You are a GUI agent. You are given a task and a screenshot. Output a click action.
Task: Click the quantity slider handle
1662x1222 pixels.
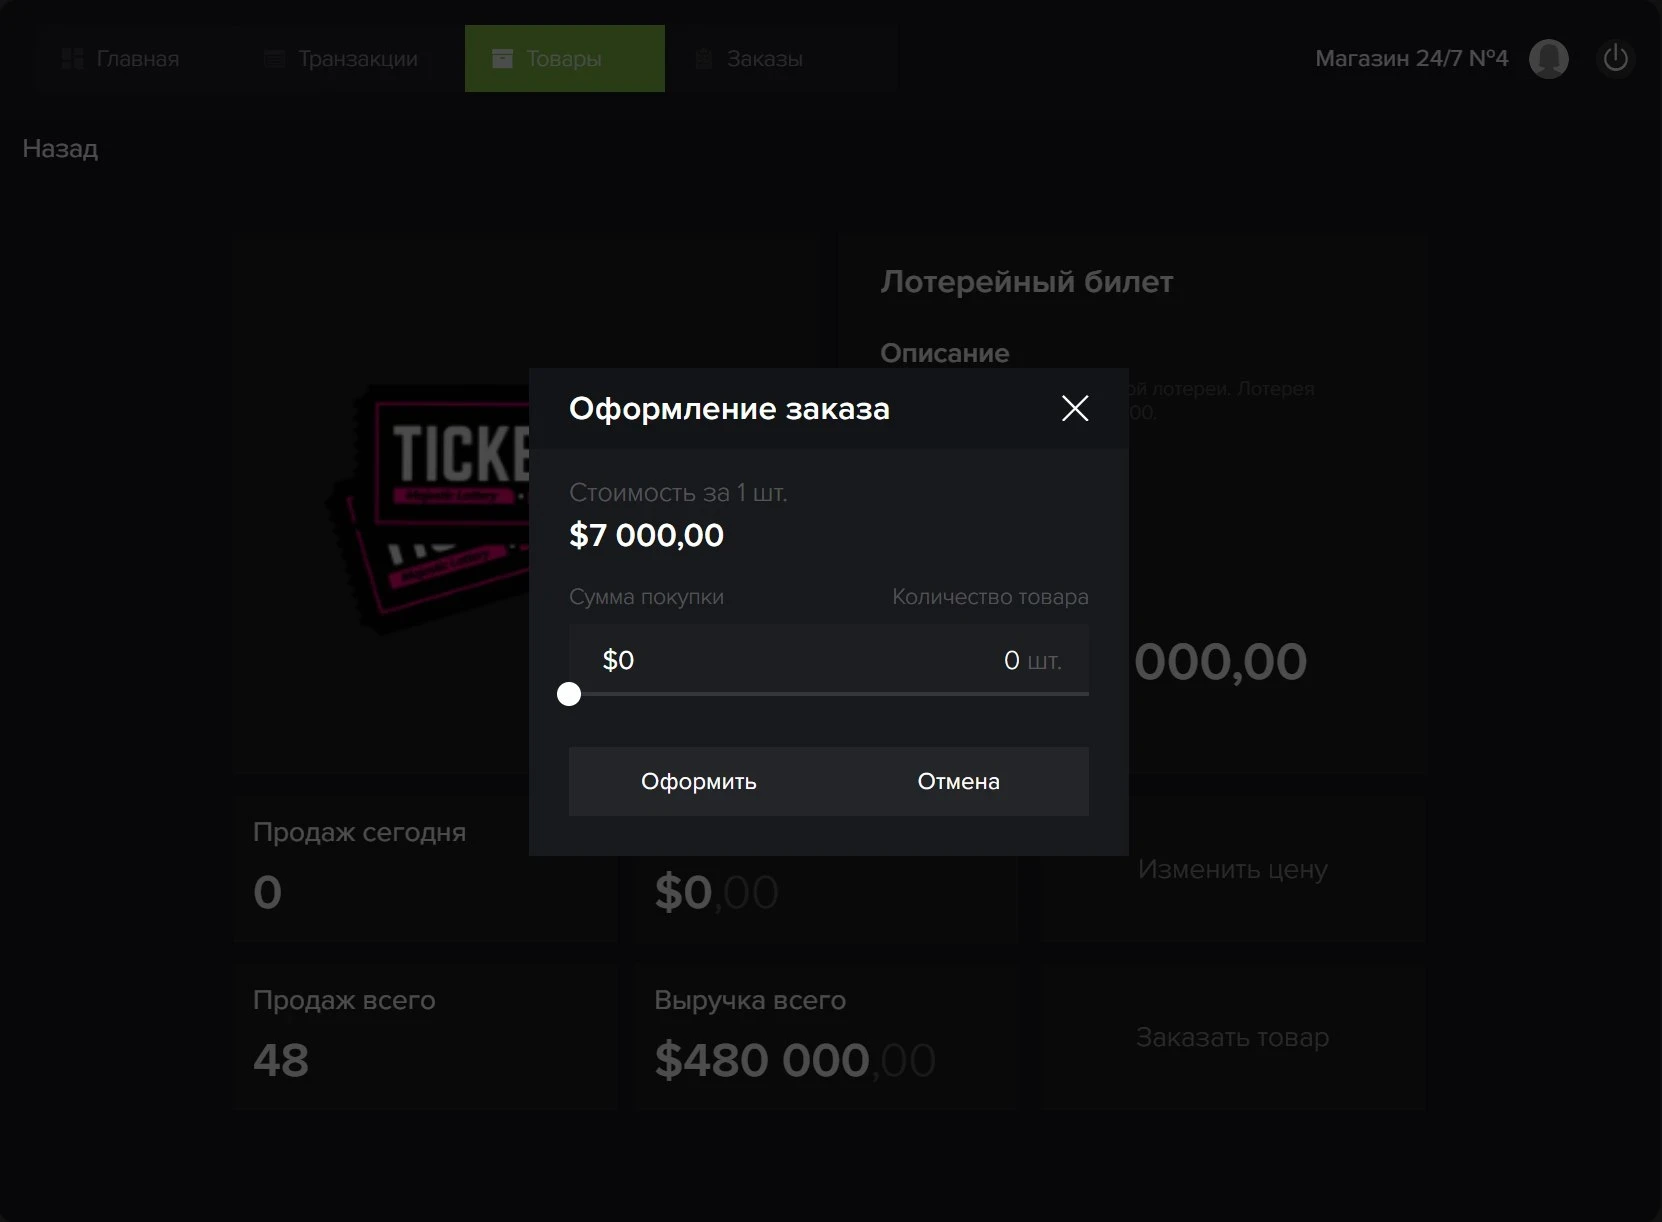(x=569, y=694)
